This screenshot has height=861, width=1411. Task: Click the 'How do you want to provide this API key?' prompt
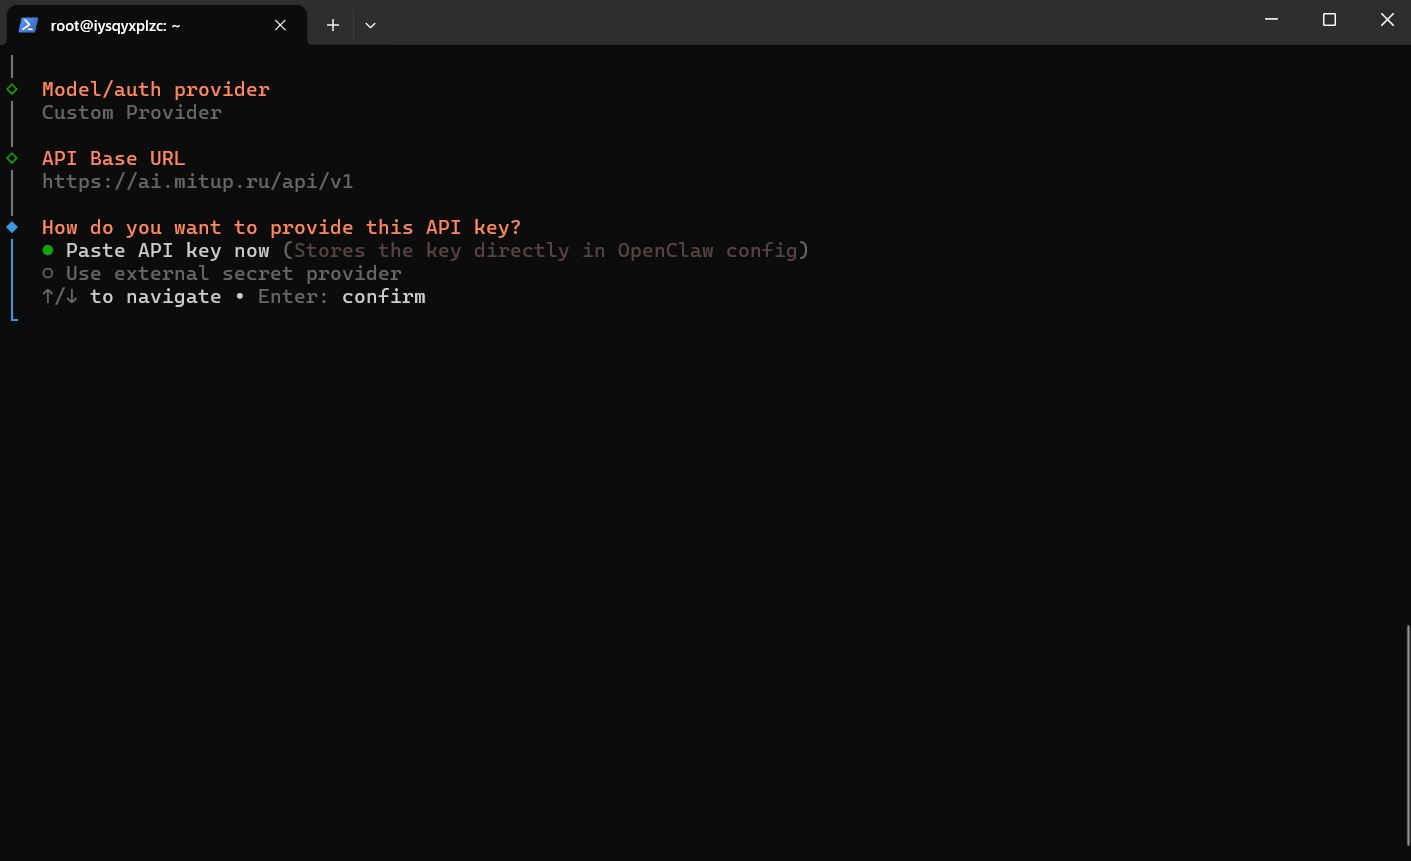(282, 227)
